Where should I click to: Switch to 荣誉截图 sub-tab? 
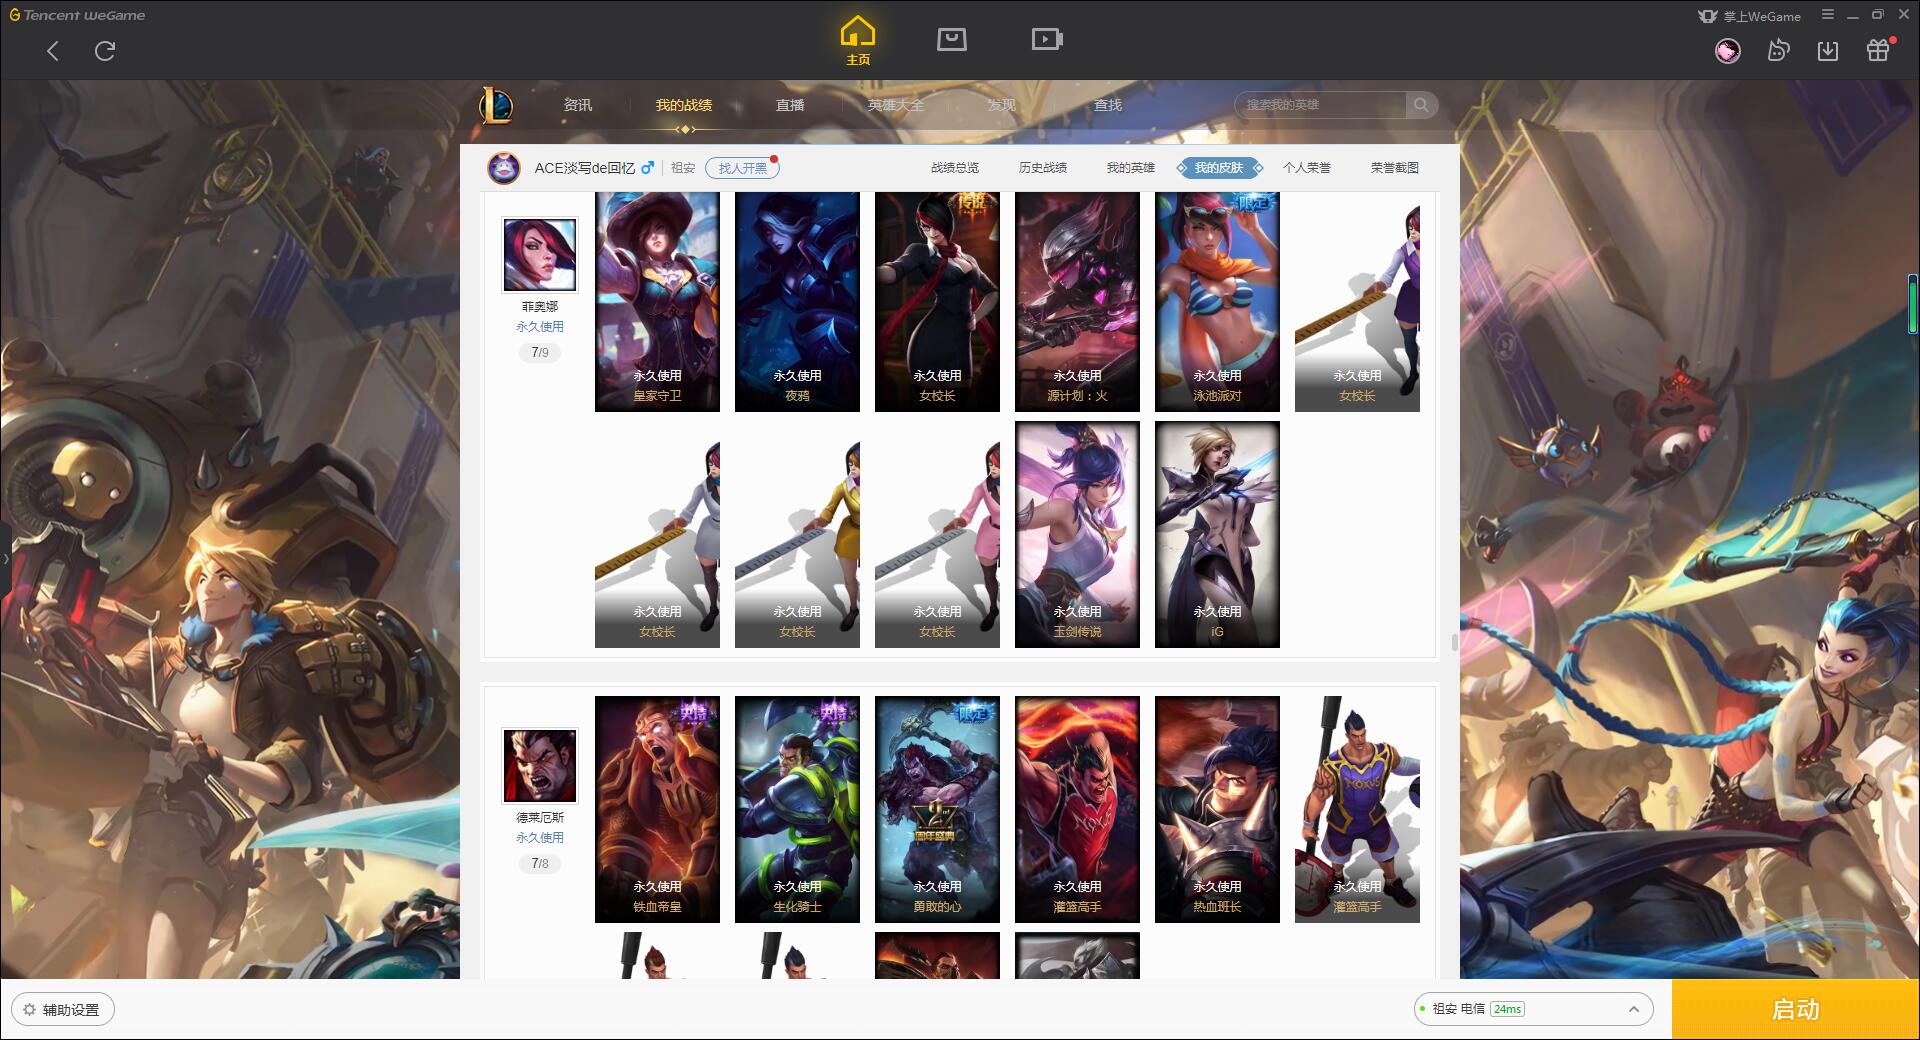coord(1395,168)
